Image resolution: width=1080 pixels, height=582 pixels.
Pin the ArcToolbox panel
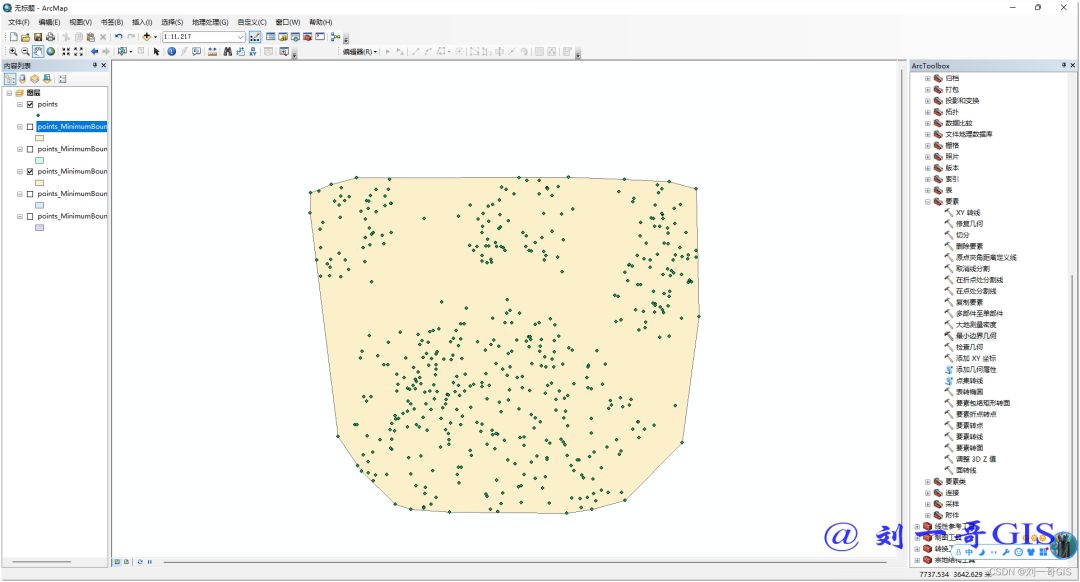click(1063, 65)
